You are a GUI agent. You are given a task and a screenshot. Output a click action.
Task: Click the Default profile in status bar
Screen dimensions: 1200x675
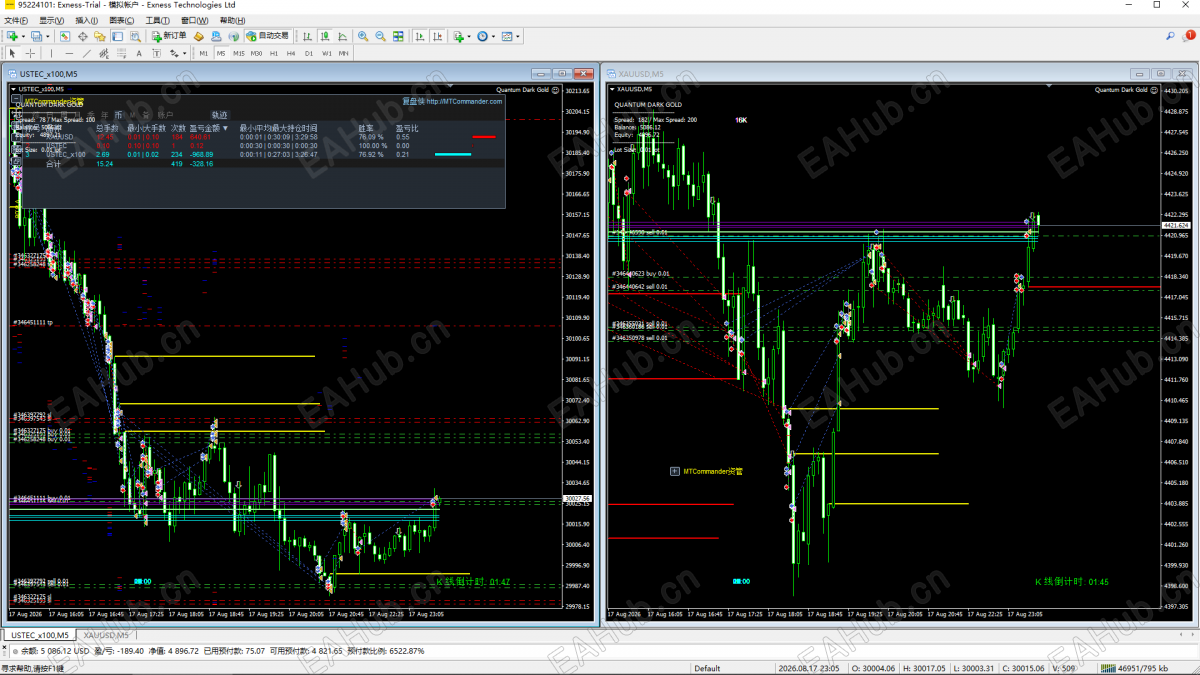(707, 667)
